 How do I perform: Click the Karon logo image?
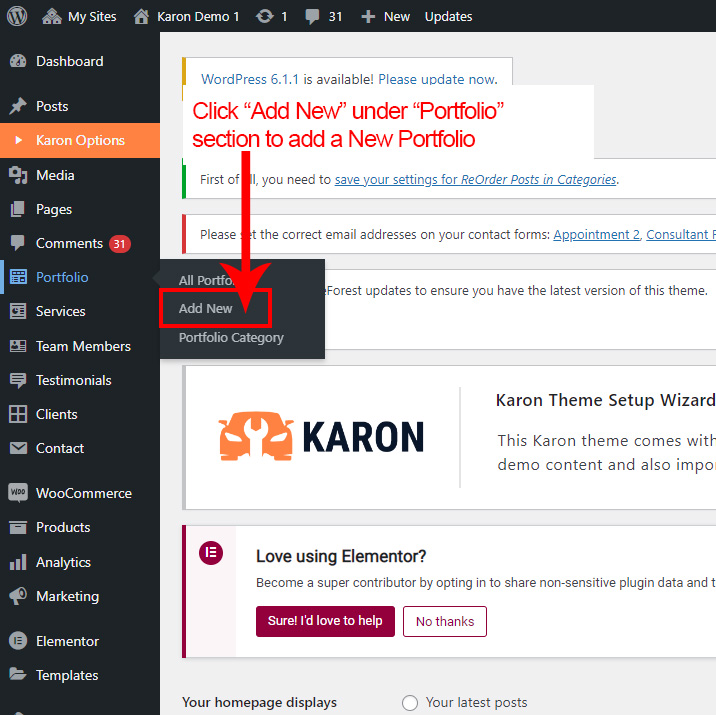click(322, 437)
